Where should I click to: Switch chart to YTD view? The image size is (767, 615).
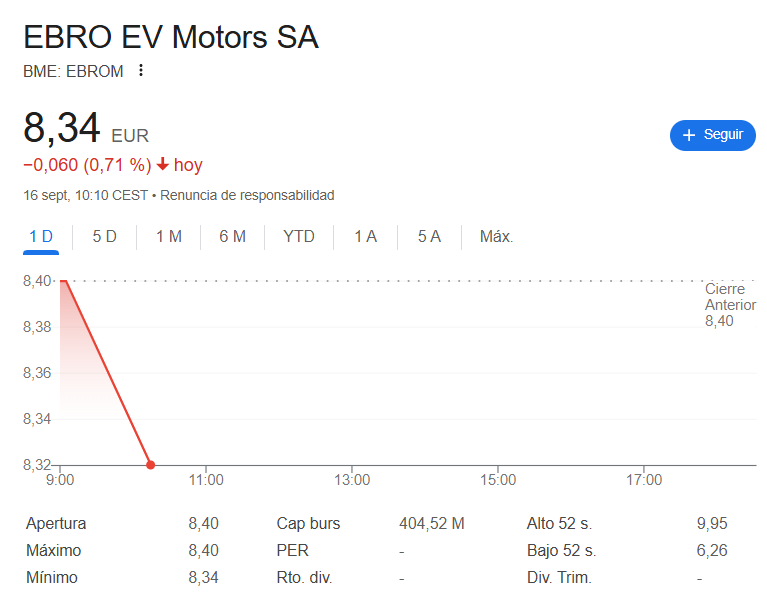pyautogui.click(x=298, y=237)
